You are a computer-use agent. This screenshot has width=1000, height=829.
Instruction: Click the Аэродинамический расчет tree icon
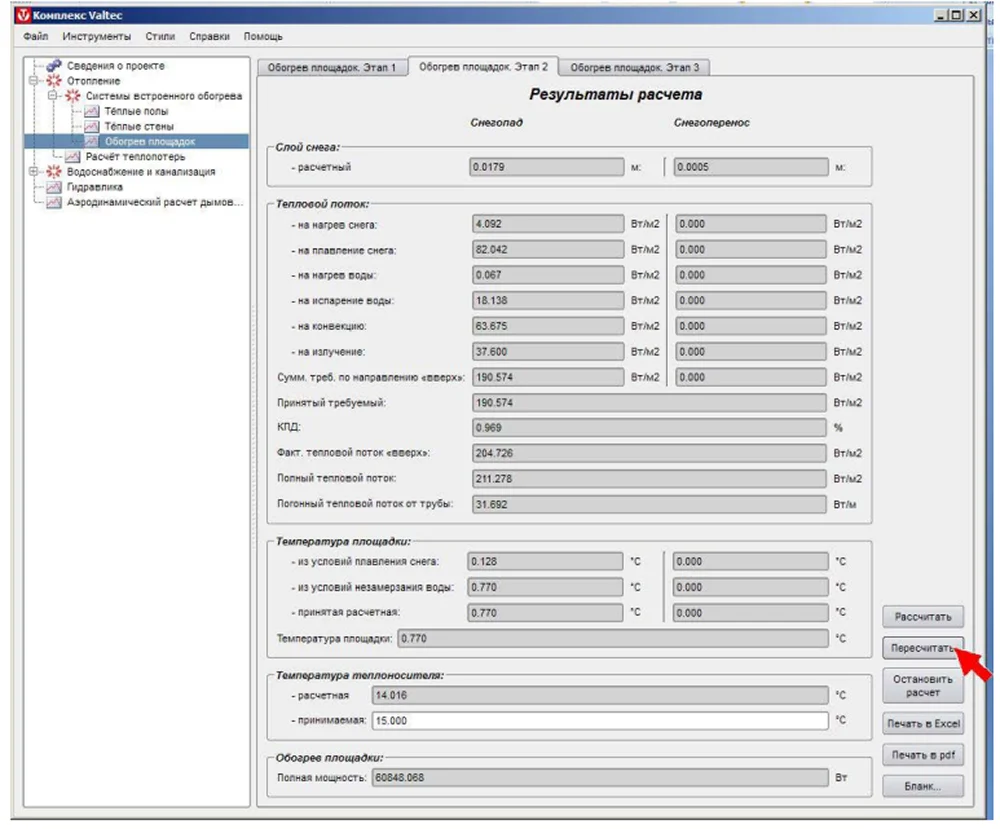(x=54, y=202)
